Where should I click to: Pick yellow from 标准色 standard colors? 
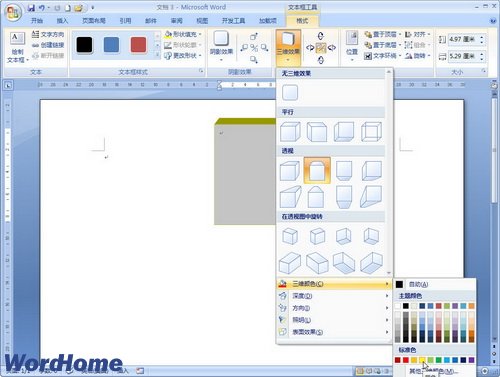click(422, 360)
